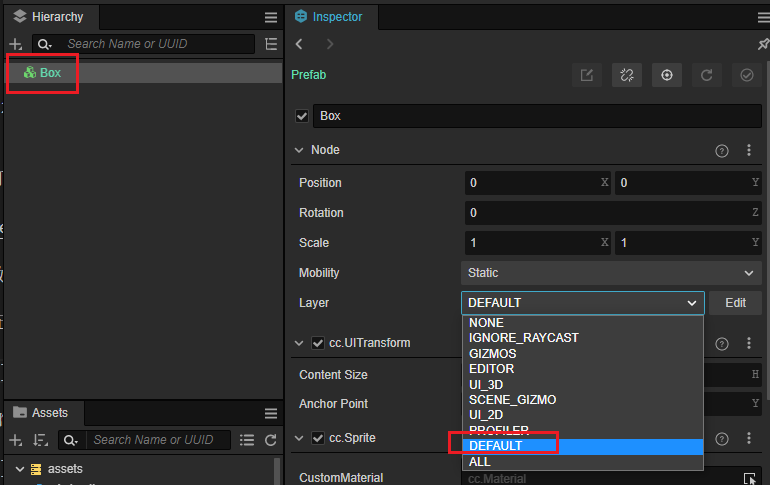Click the refresh icon in Assets panel

[x=271, y=440]
